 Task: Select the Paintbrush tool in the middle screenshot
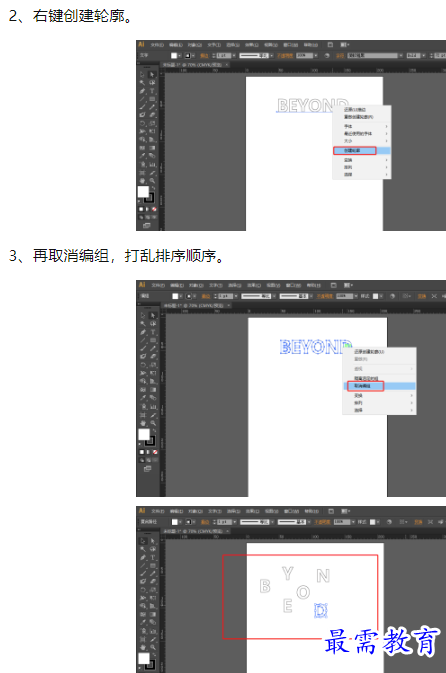coord(143,348)
